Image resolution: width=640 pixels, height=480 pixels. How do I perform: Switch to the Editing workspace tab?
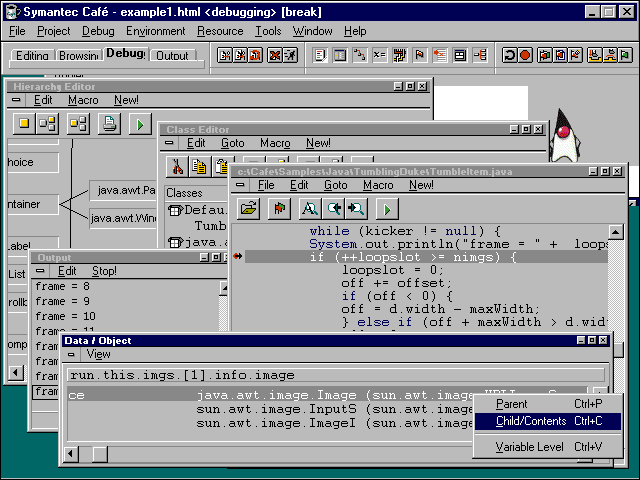(x=32, y=55)
